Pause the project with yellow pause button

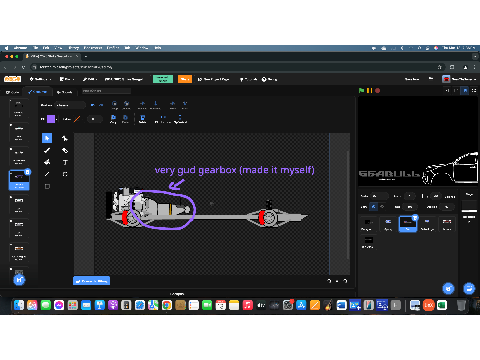pyautogui.click(x=369, y=90)
